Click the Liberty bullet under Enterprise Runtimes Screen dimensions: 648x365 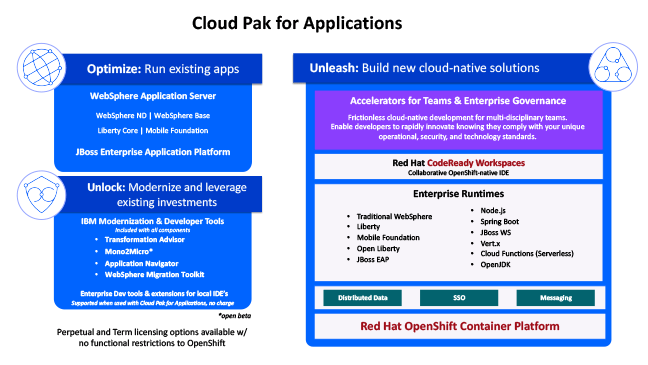pyautogui.click(x=368, y=227)
